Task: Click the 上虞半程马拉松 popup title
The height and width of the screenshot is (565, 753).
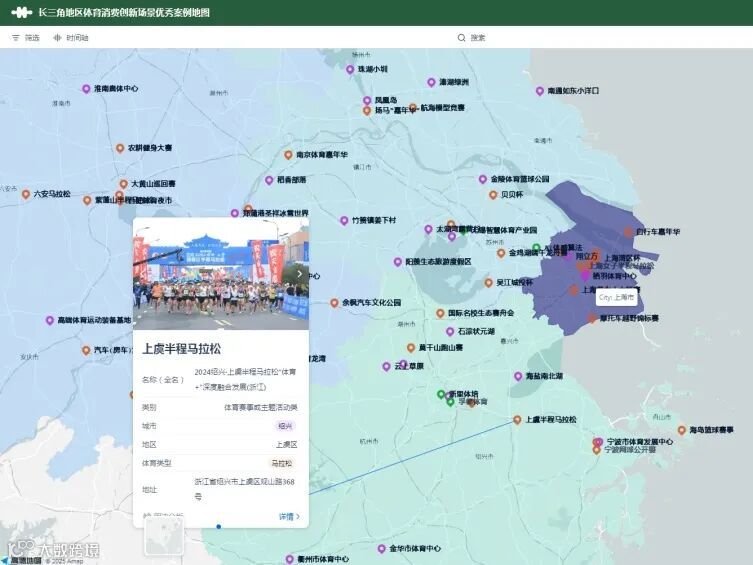Action: point(182,349)
